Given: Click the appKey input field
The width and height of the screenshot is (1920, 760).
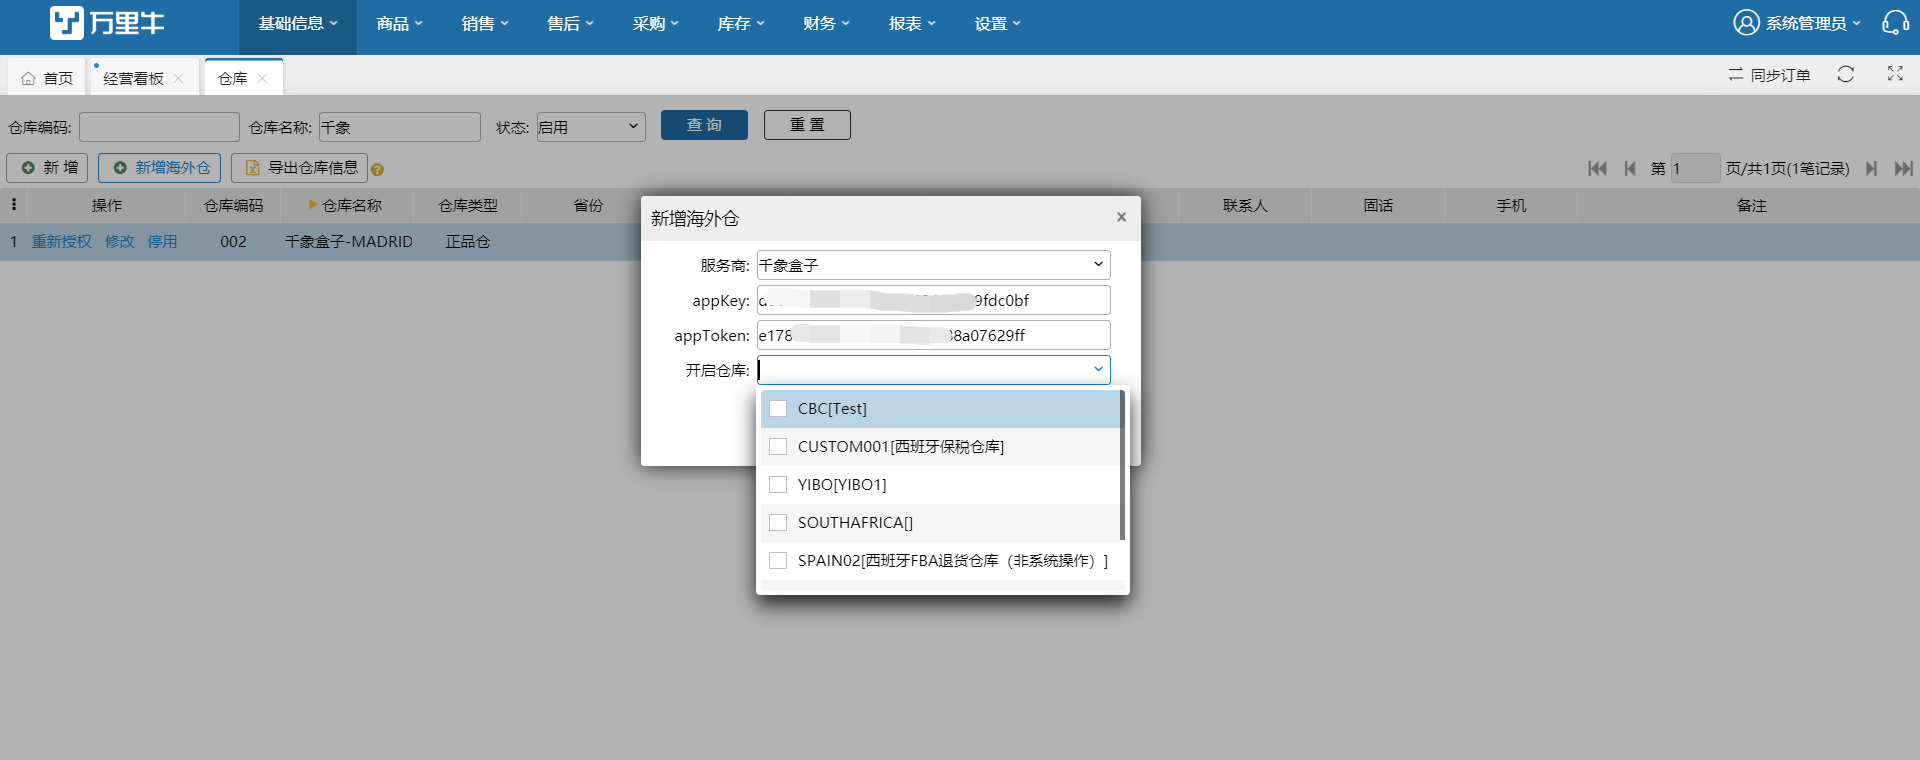Looking at the screenshot, I should pos(933,300).
